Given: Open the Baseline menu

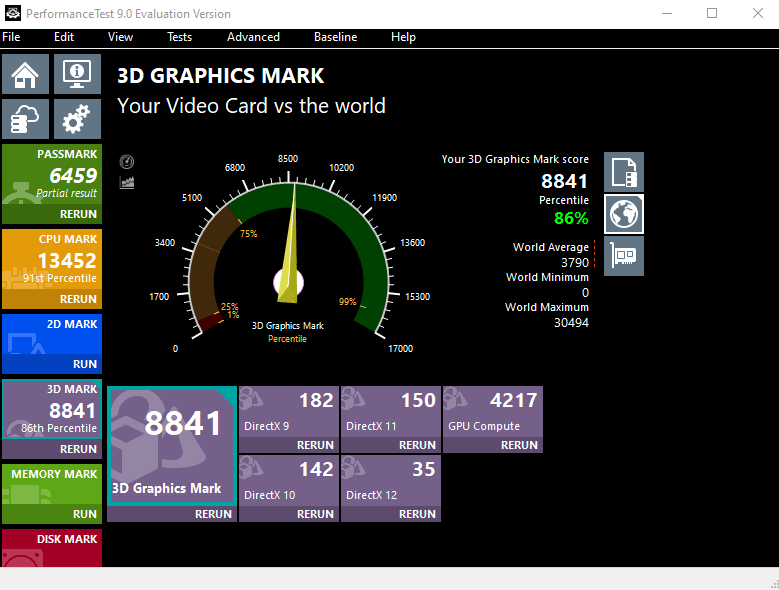Looking at the screenshot, I should [335, 37].
